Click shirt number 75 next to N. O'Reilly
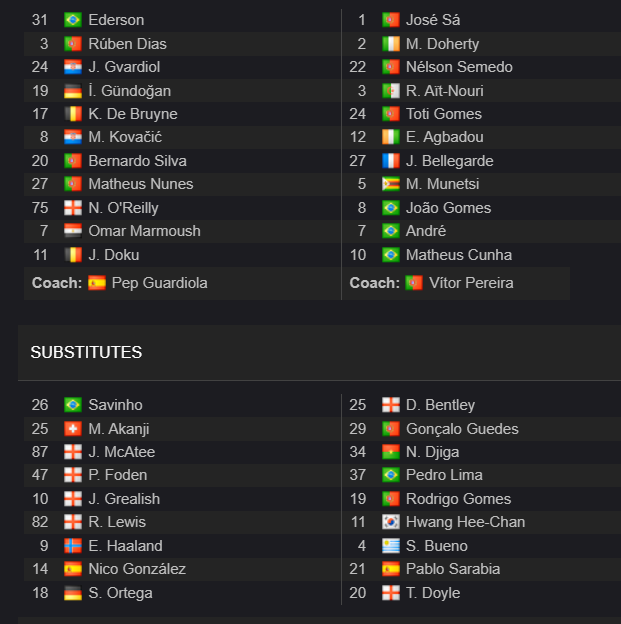Screen dimensions: 621x624 [40, 208]
